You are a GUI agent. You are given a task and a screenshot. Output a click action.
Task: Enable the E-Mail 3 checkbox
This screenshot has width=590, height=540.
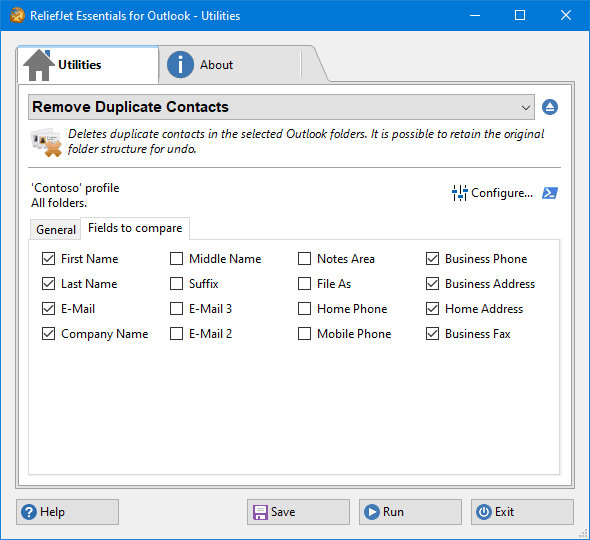(x=176, y=309)
